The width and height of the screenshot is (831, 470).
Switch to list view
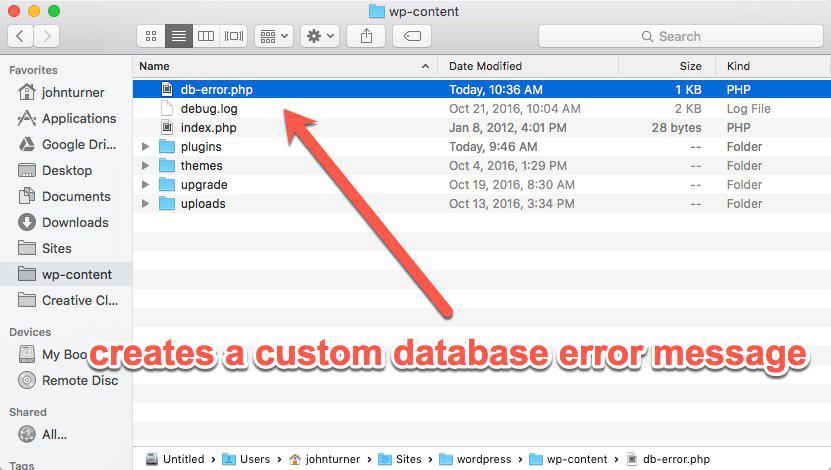[179, 37]
